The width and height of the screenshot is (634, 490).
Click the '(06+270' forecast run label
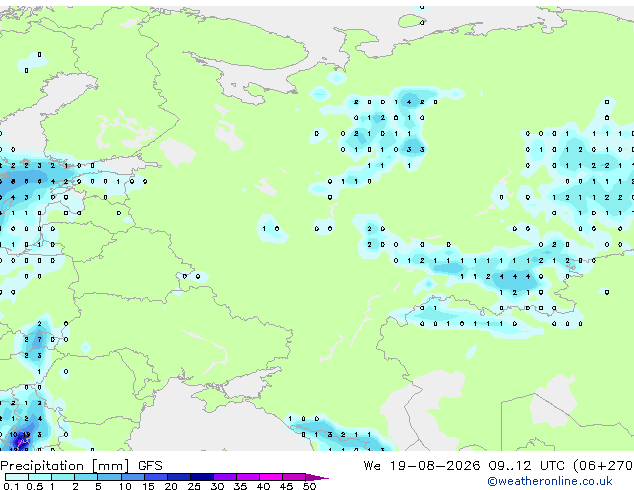pos(603,466)
